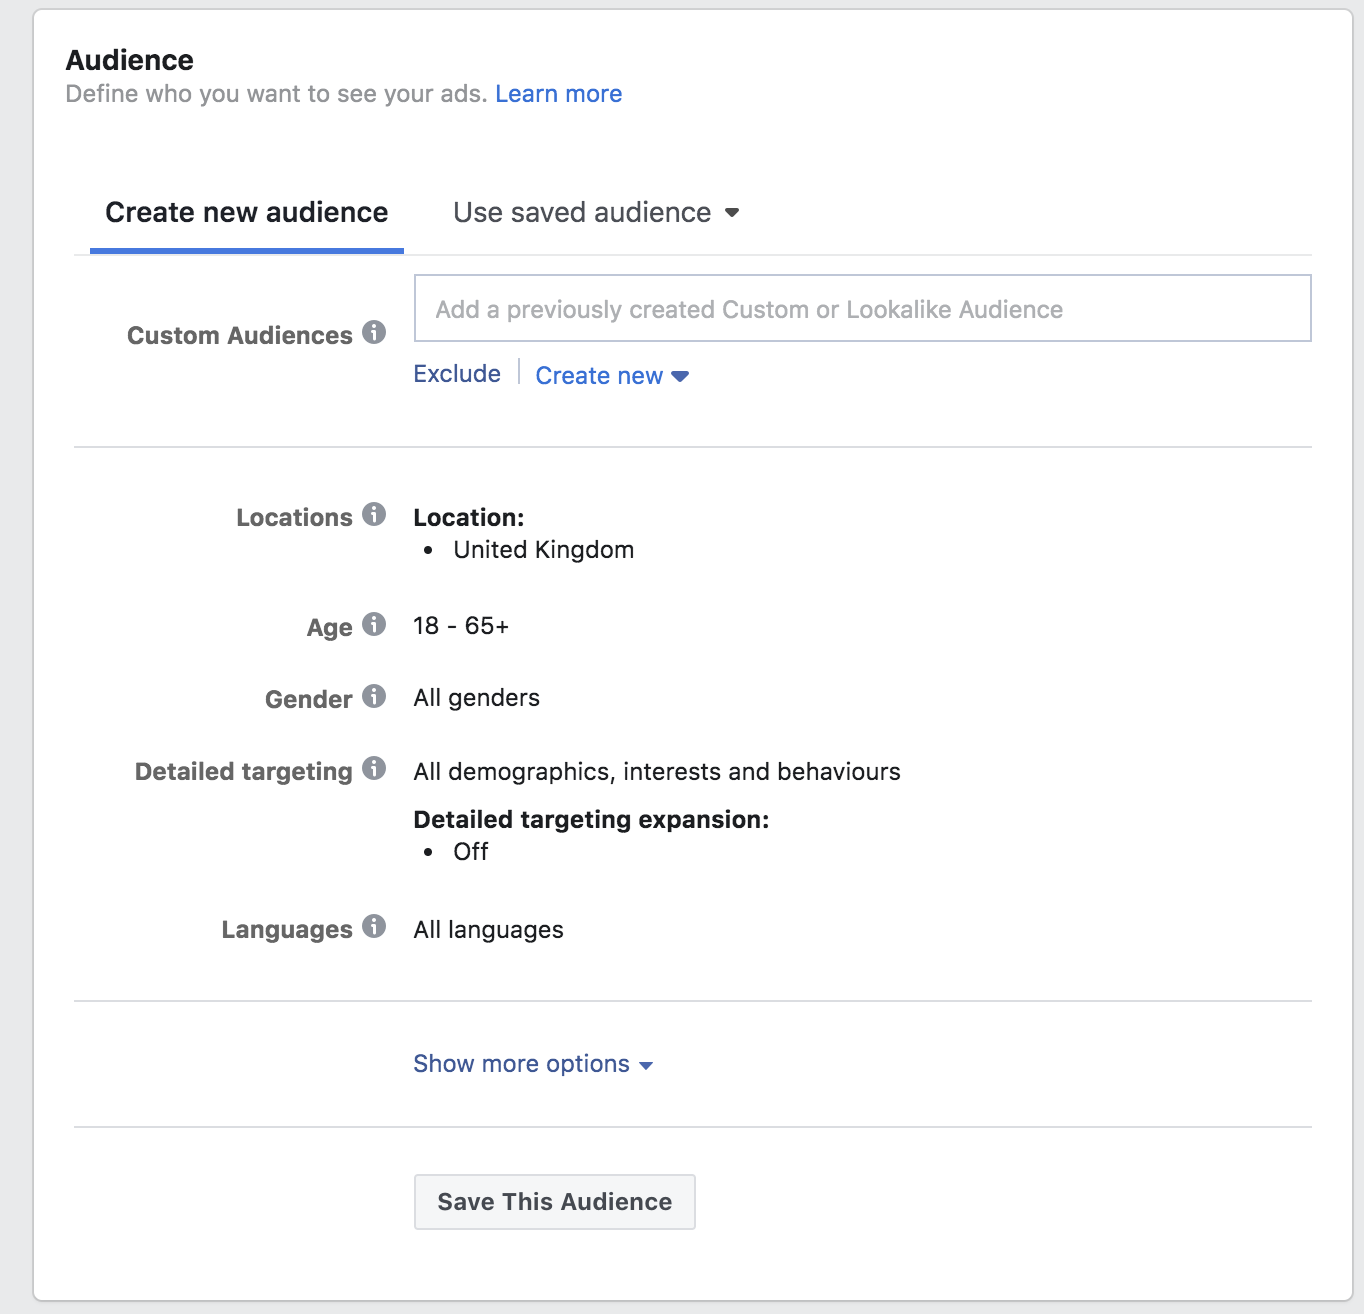The height and width of the screenshot is (1314, 1364).
Task: Click the Languages info icon
Action: (374, 926)
